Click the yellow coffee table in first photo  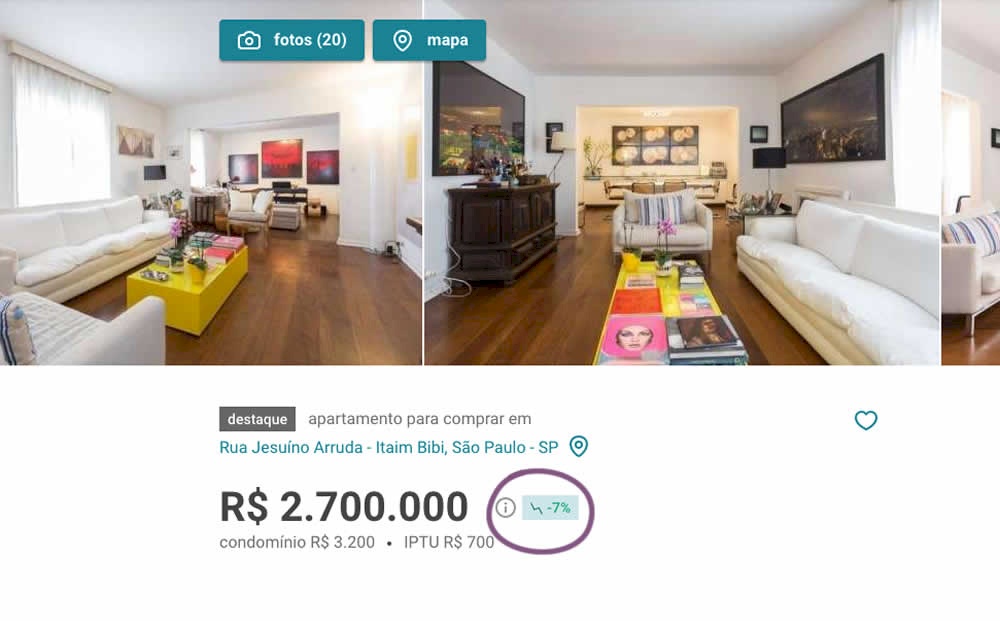[x=188, y=288]
